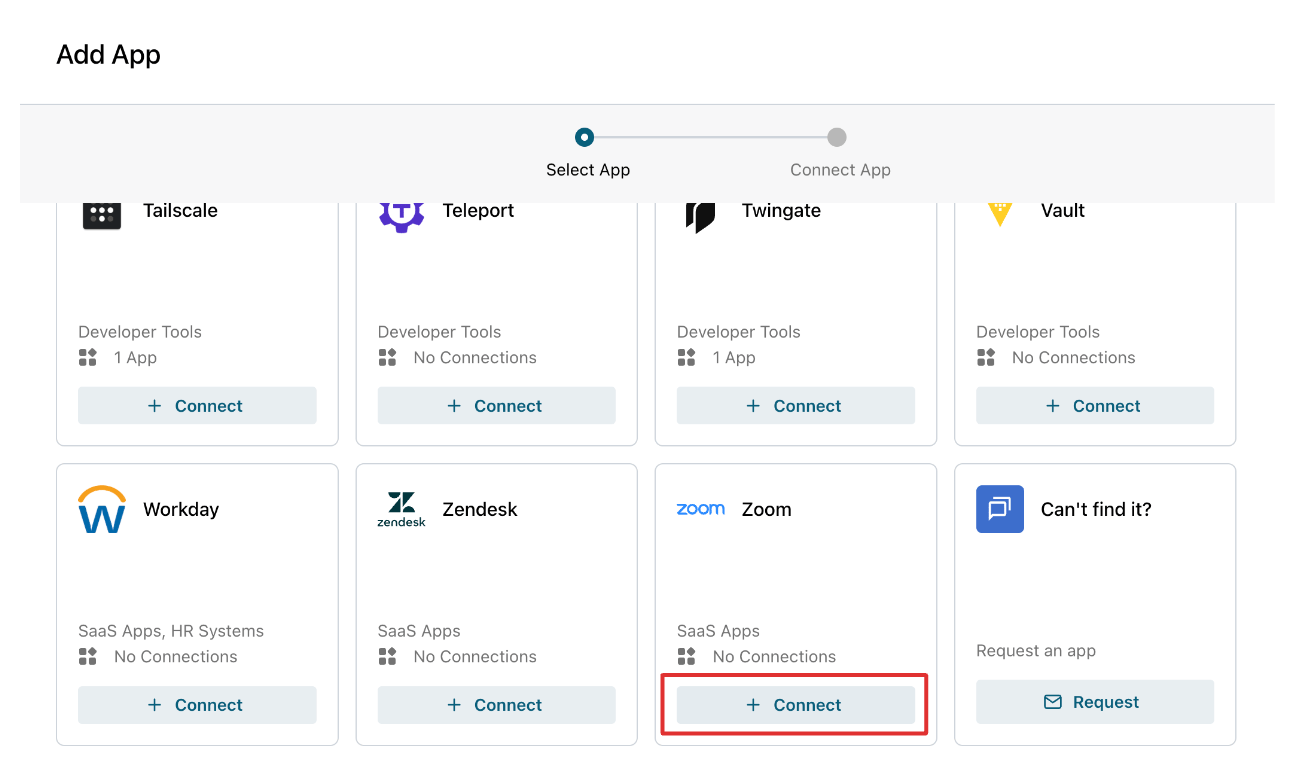Click the Connect App step circle
Image resolution: width=1294 pixels, height=784 pixels.
click(837, 137)
